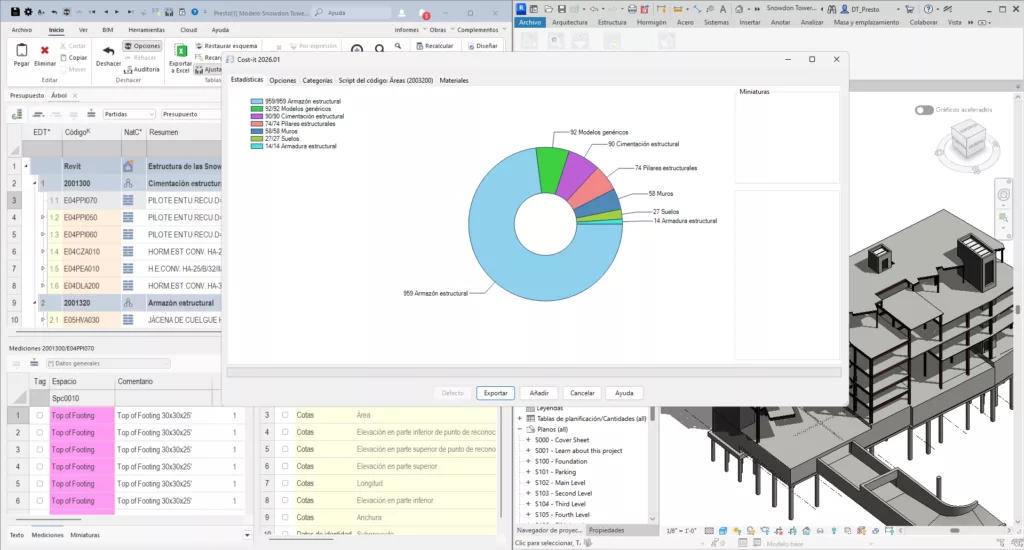Open the Presupuesto combo box

[191, 114]
